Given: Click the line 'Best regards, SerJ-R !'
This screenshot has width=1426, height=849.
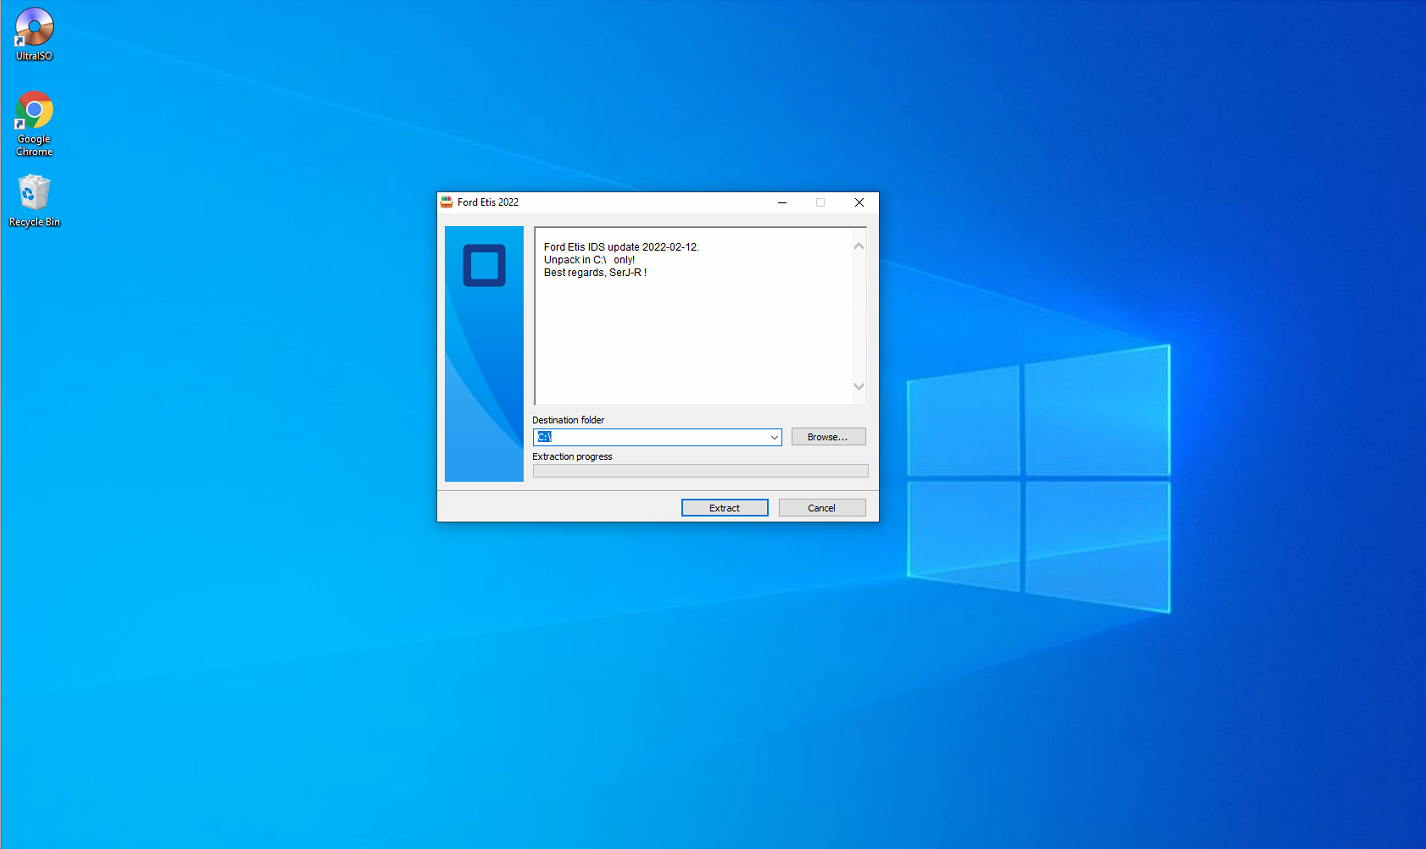Looking at the screenshot, I should tap(595, 272).
